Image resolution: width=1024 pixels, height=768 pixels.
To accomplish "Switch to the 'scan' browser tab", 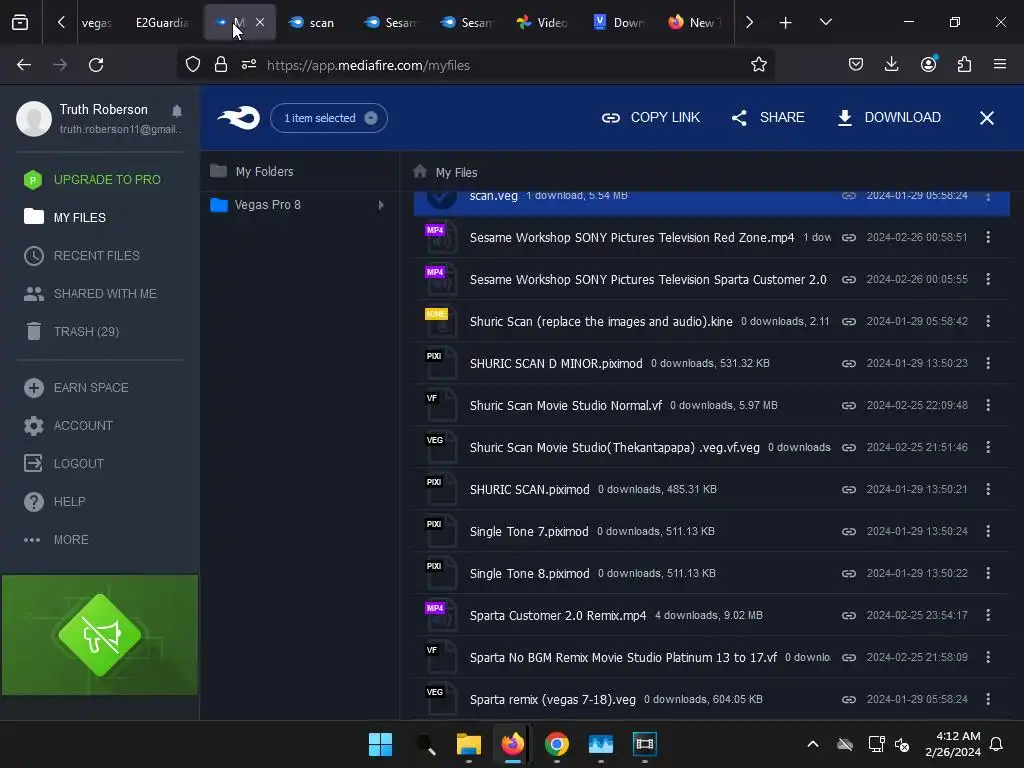I will click(312, 23).
